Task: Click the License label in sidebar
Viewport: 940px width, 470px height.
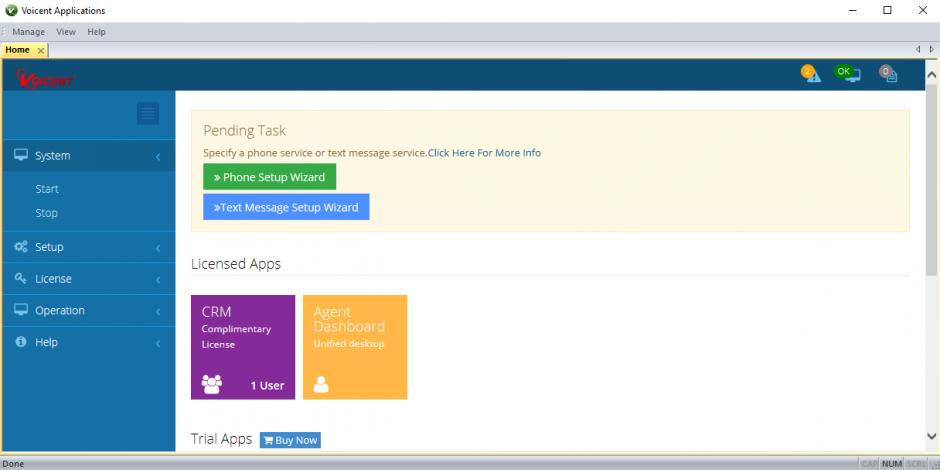Action: 53,279
